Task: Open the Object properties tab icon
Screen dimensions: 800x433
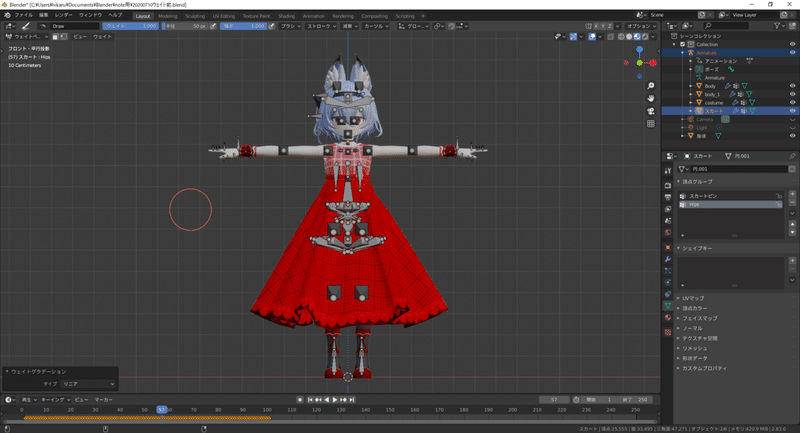Action: tap(668, 247)
